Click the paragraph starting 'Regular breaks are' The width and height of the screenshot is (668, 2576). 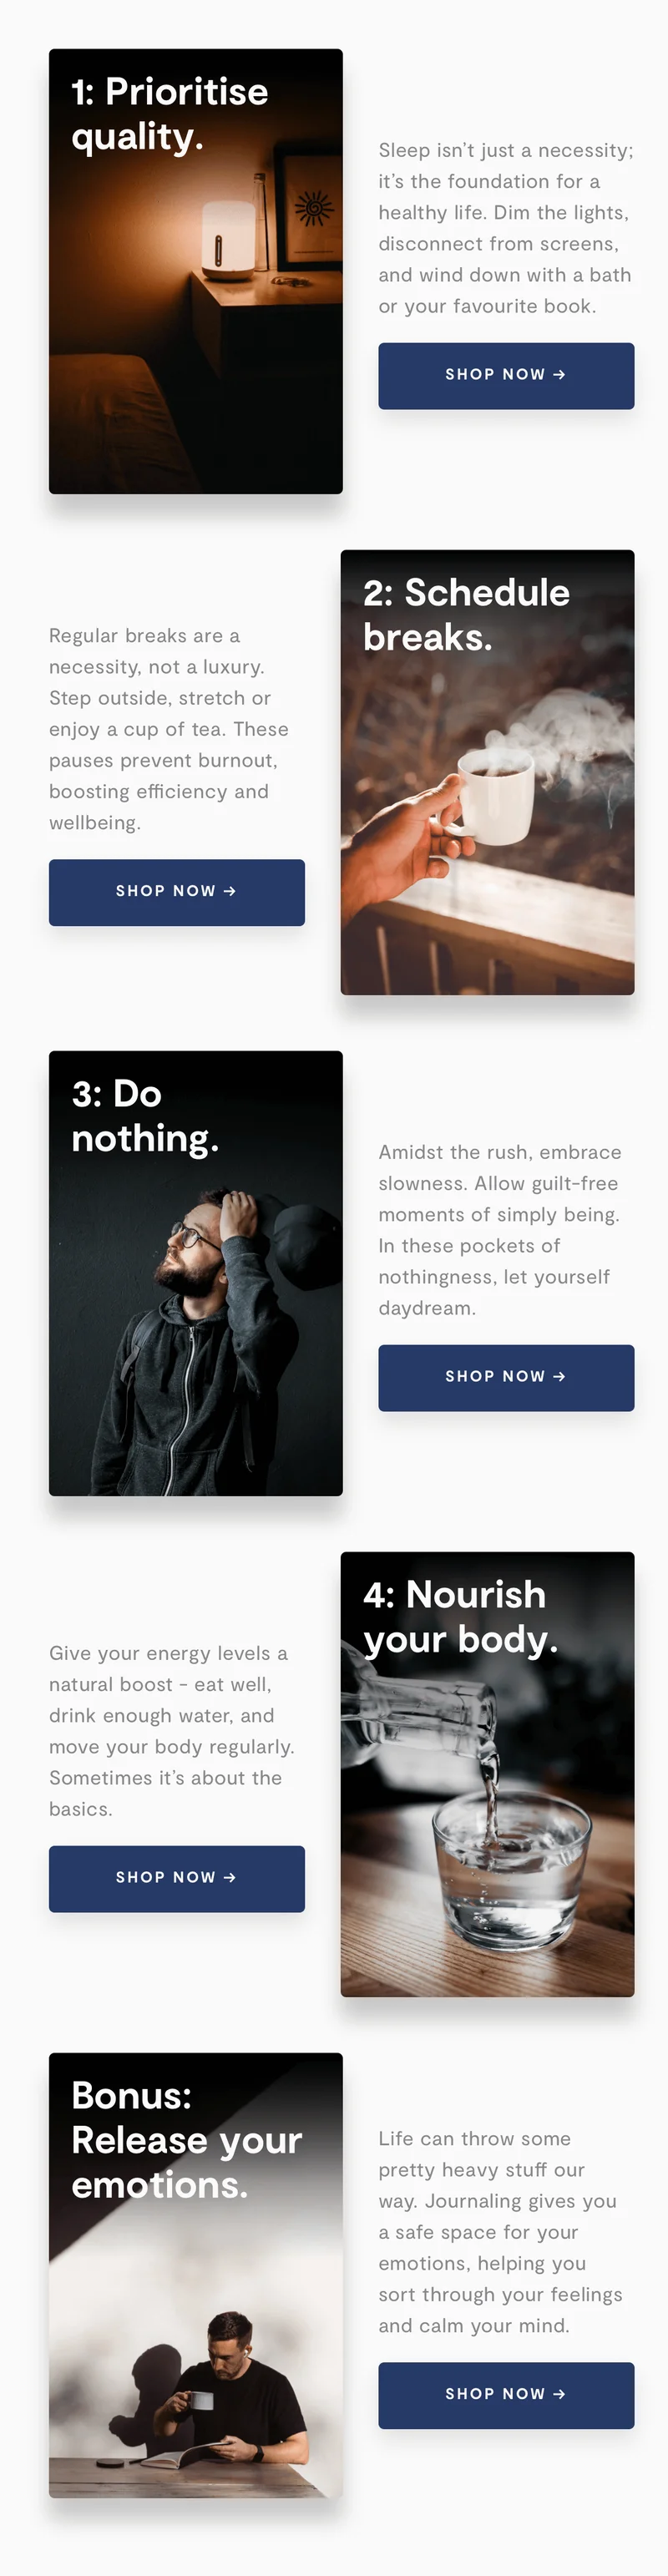point(170,729)
